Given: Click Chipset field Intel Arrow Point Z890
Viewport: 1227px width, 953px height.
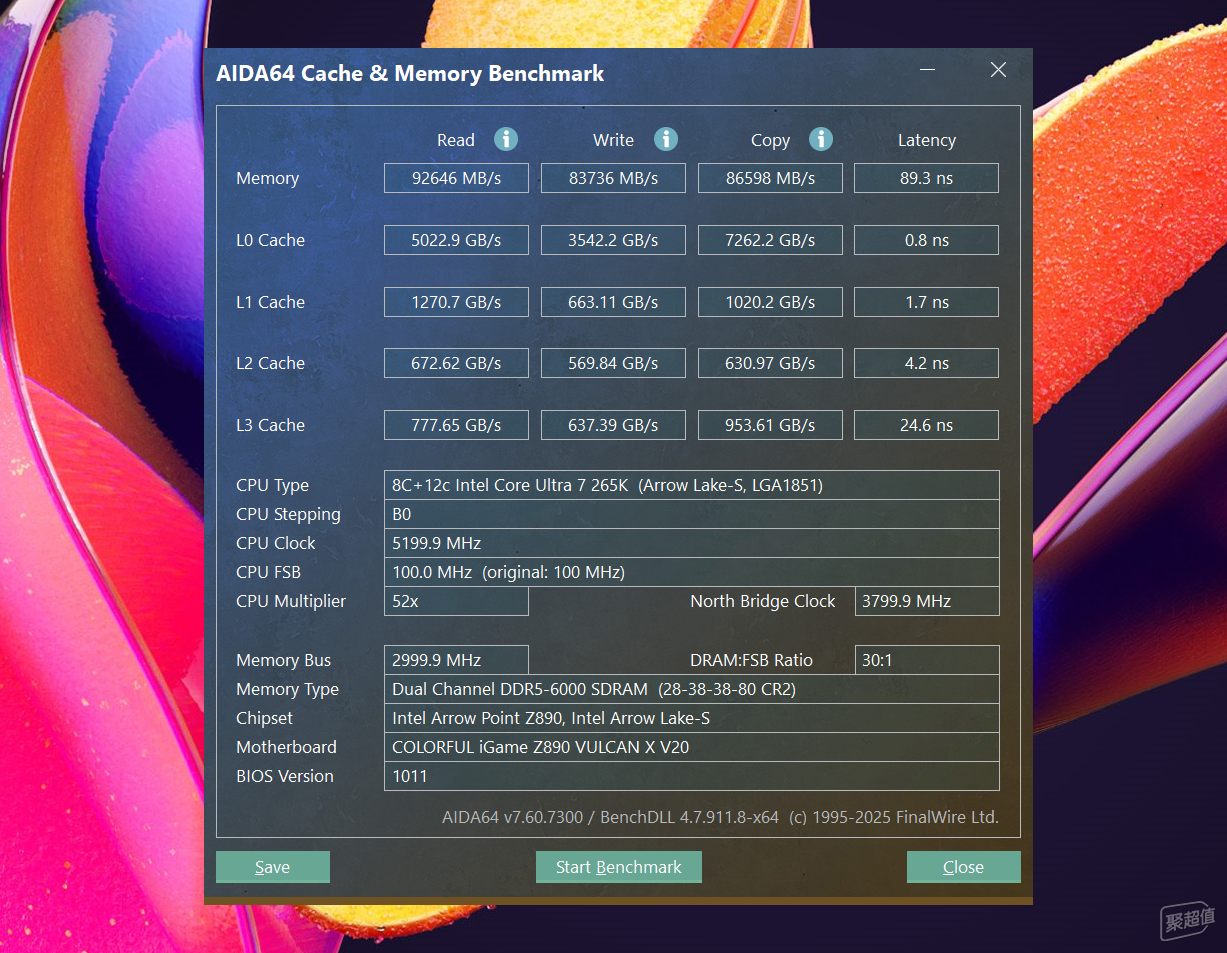Looking at the screenshot, I should point(692,718).
